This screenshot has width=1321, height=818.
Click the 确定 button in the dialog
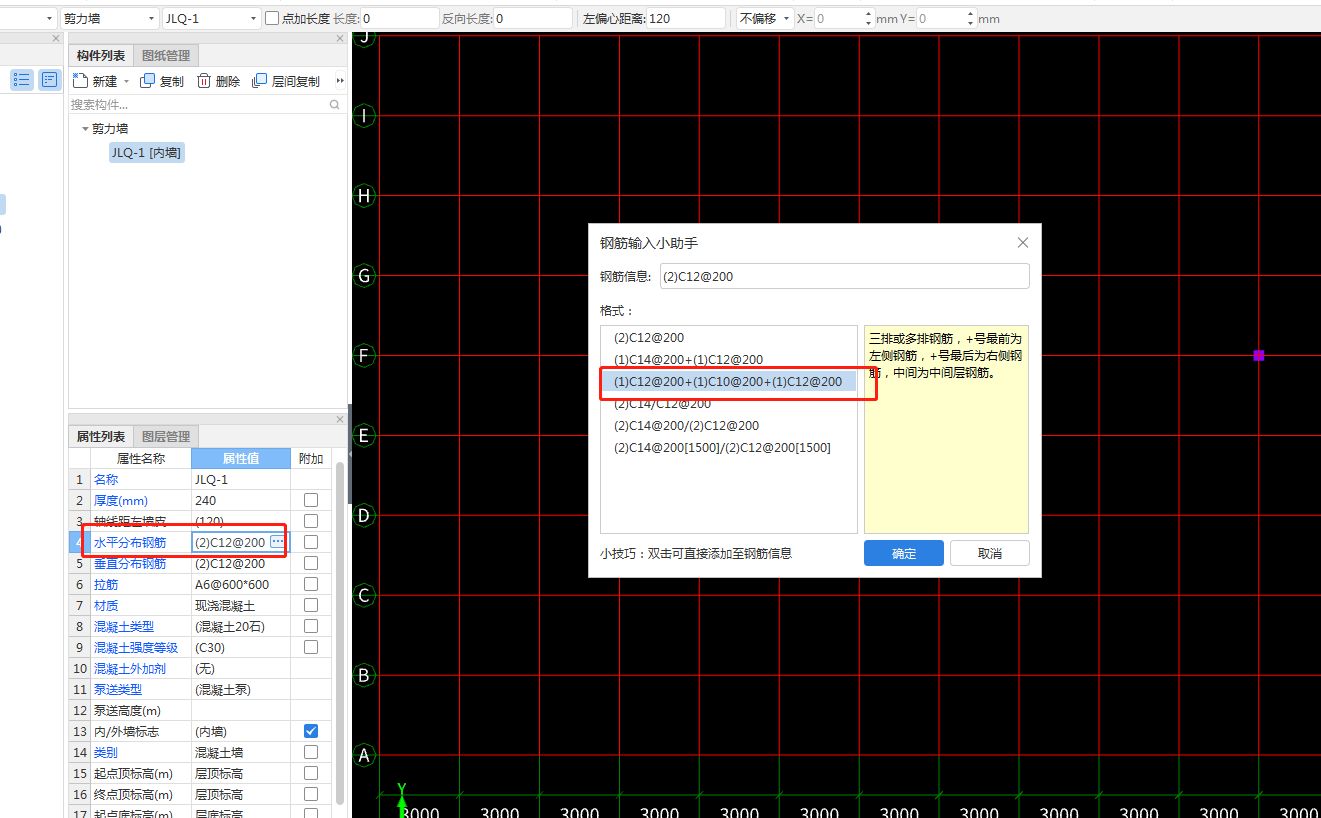click(x=904, y=553)
